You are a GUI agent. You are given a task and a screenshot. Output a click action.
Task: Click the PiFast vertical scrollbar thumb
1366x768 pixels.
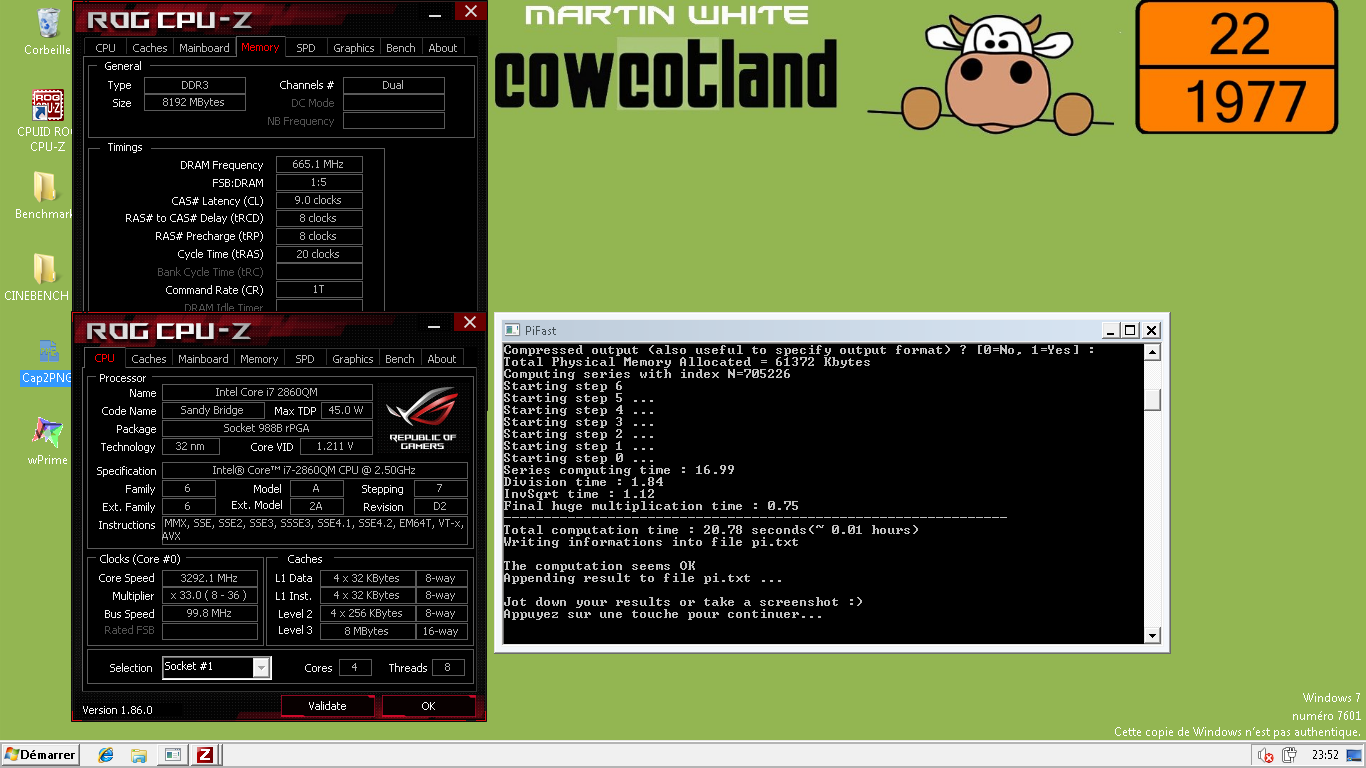1152,399
